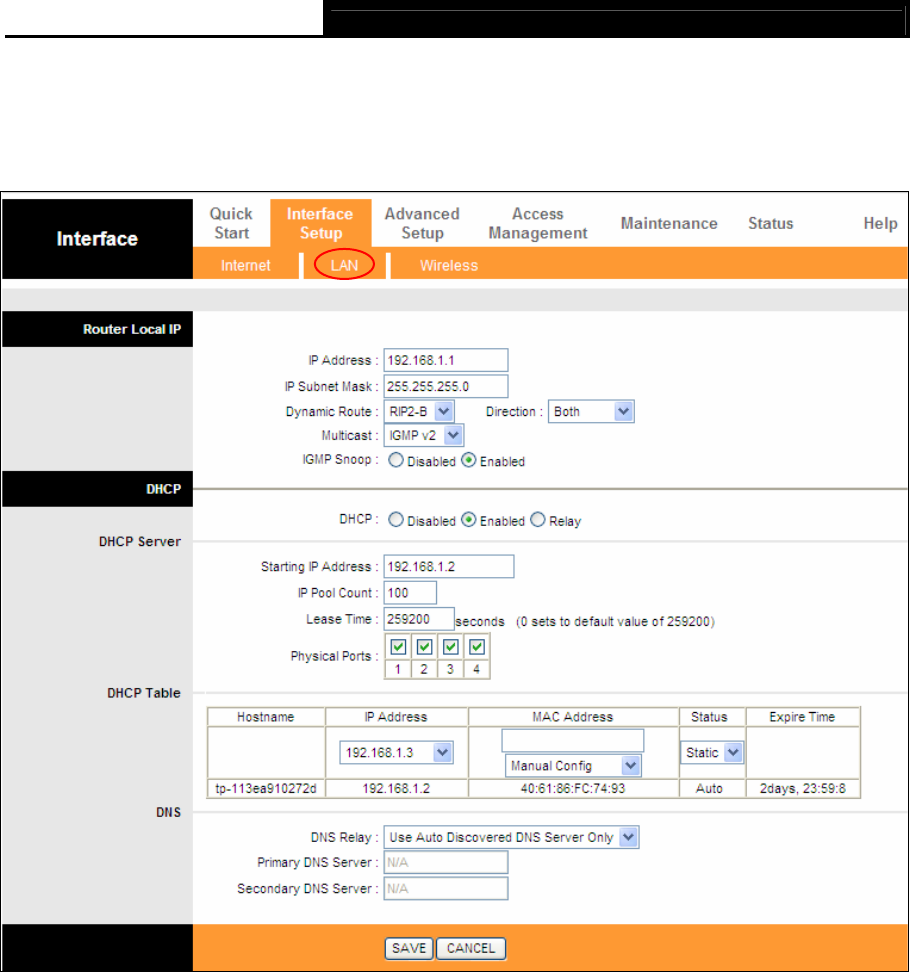Viewport: 910px width, 972px height.
Task: Expand the Dynamic Route dropdown
Action: (419, 411)
